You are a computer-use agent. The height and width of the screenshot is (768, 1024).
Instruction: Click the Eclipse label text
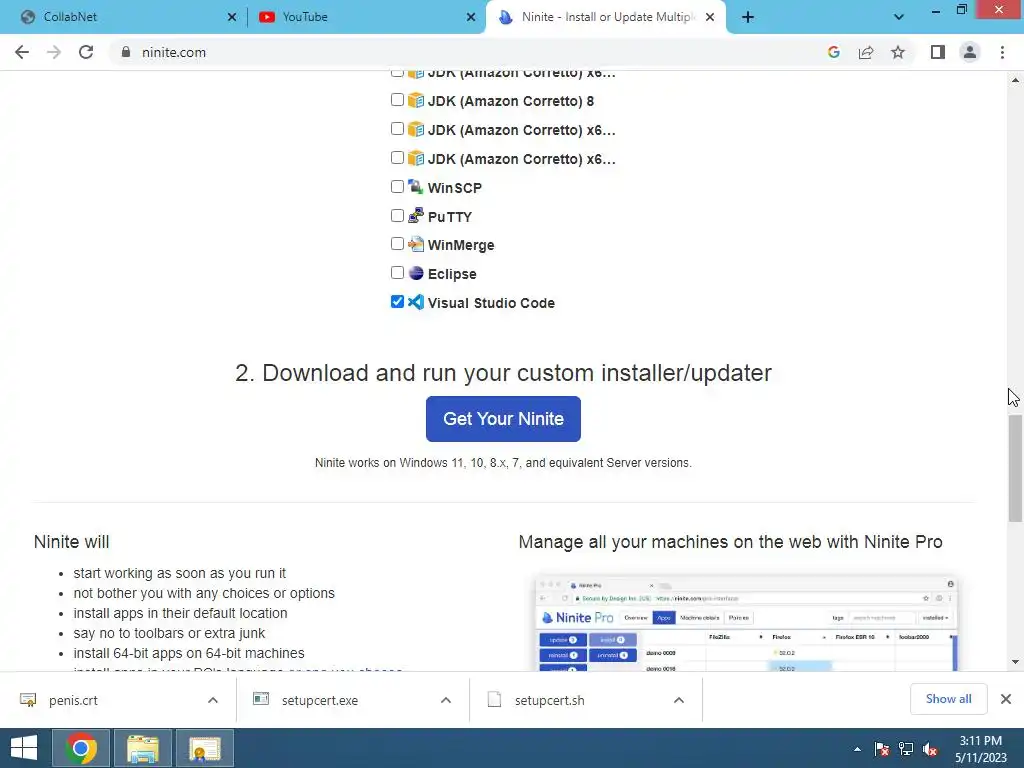point(452,274)
